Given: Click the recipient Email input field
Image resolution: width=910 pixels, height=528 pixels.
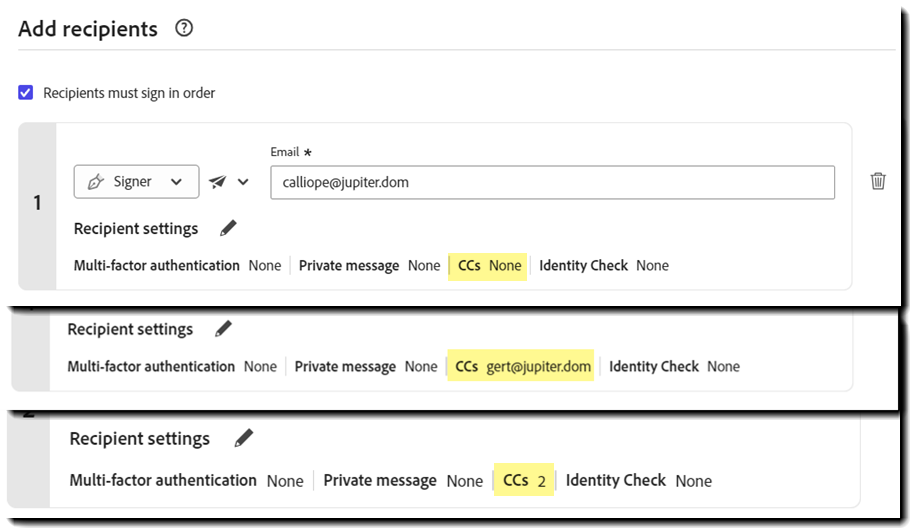Looking at the screenshot, I should (552, 182).
